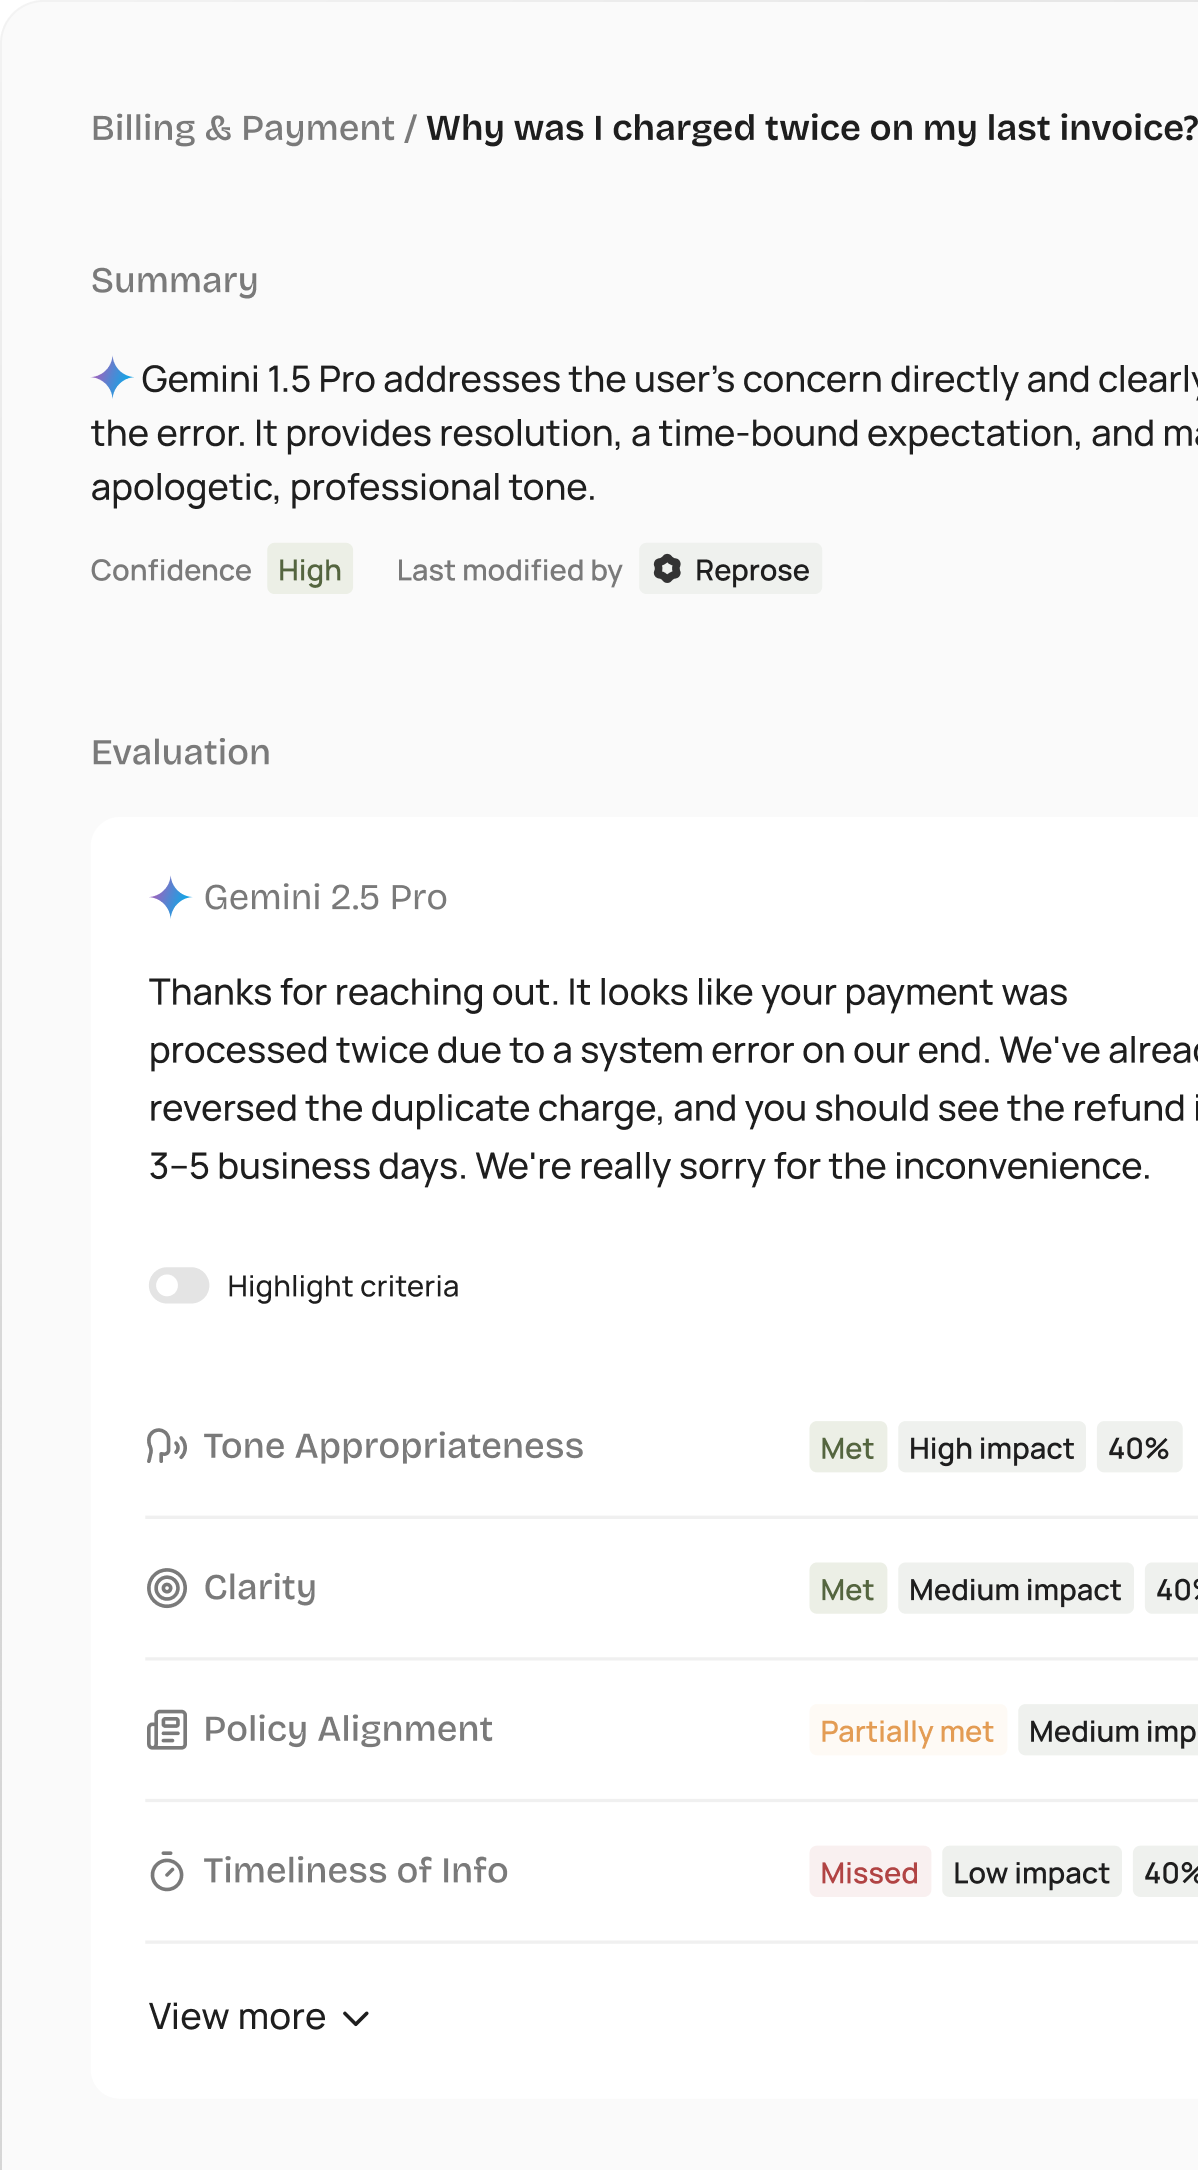Click the 40% weight for Tone Appropriateness
Viewport: 1198px width, 2170px height.
(x=1139, y=1448)
